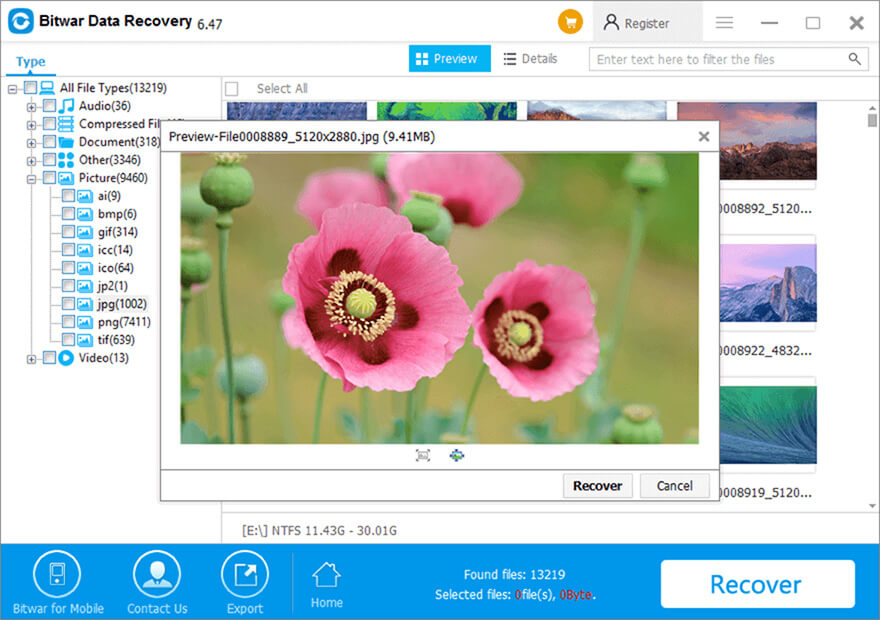The width and height of the screenshot is (880, 620).
Task: Switch to the Type tab
Action: (31, 62)
